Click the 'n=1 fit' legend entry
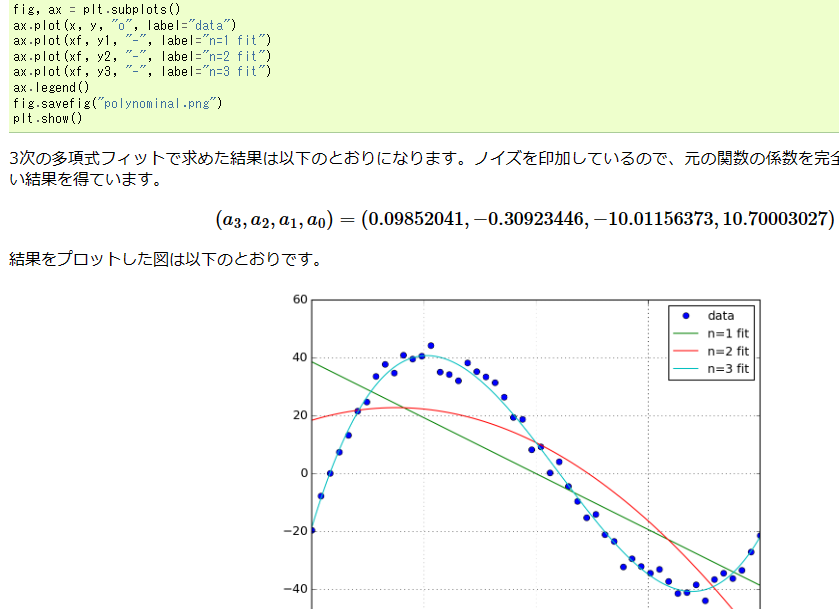 click(711, 333)
